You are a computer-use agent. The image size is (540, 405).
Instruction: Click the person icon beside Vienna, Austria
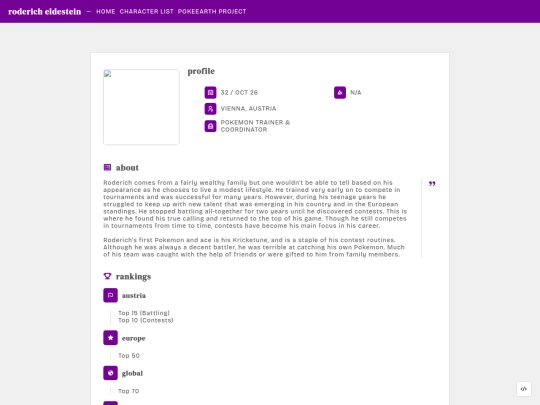(x=210, y=109)
